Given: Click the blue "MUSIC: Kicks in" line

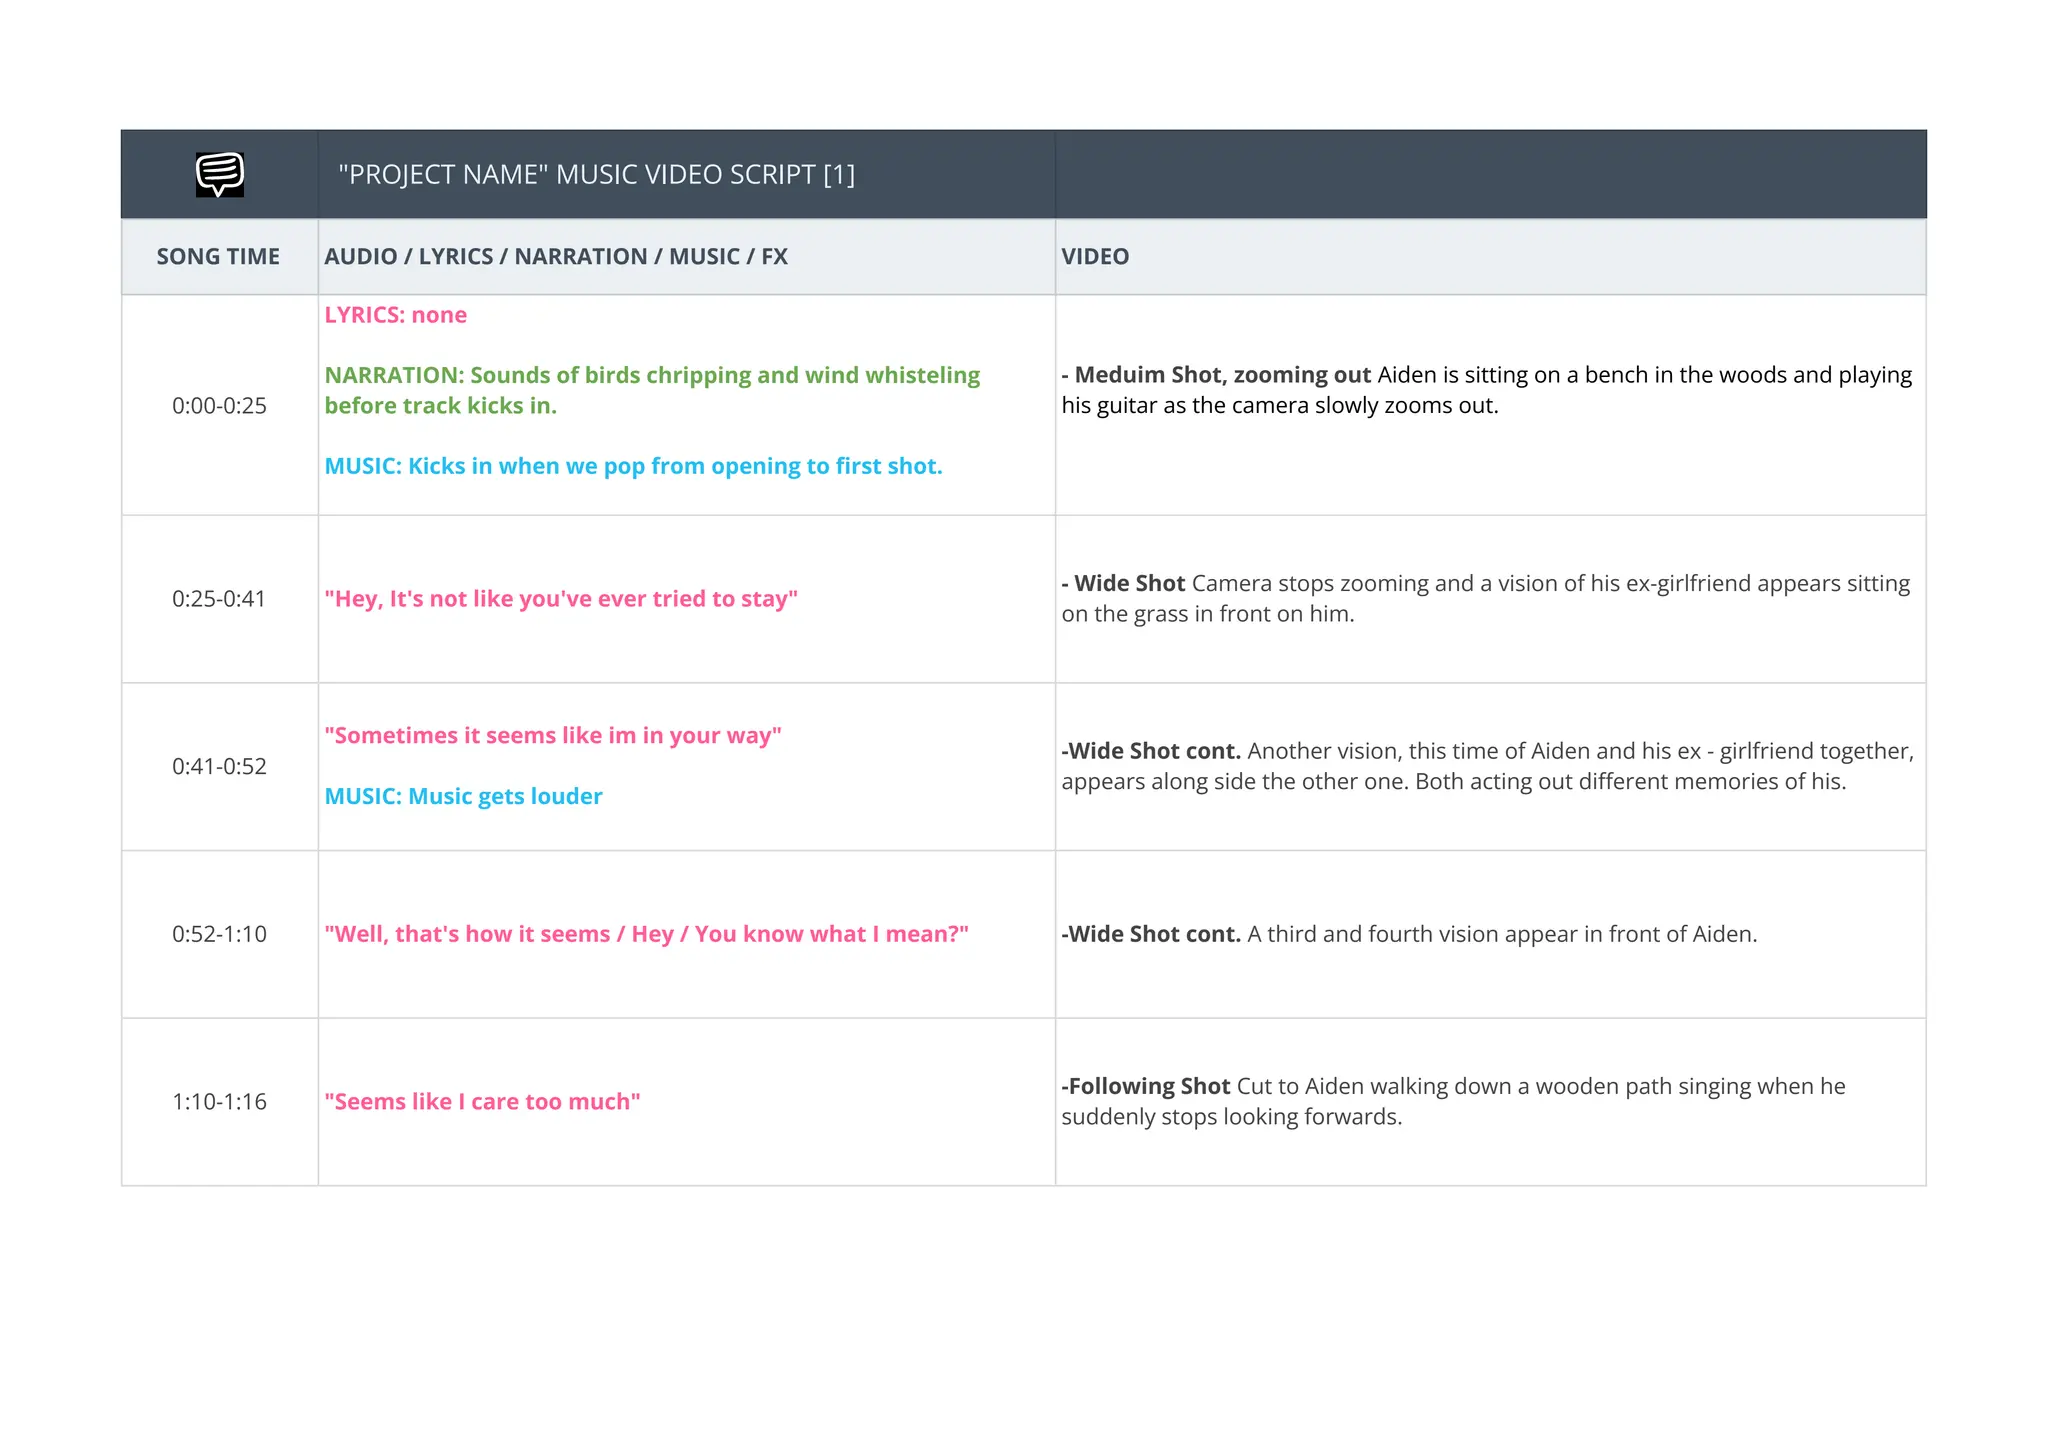Looking at the screenshot, I should point(633,466).
